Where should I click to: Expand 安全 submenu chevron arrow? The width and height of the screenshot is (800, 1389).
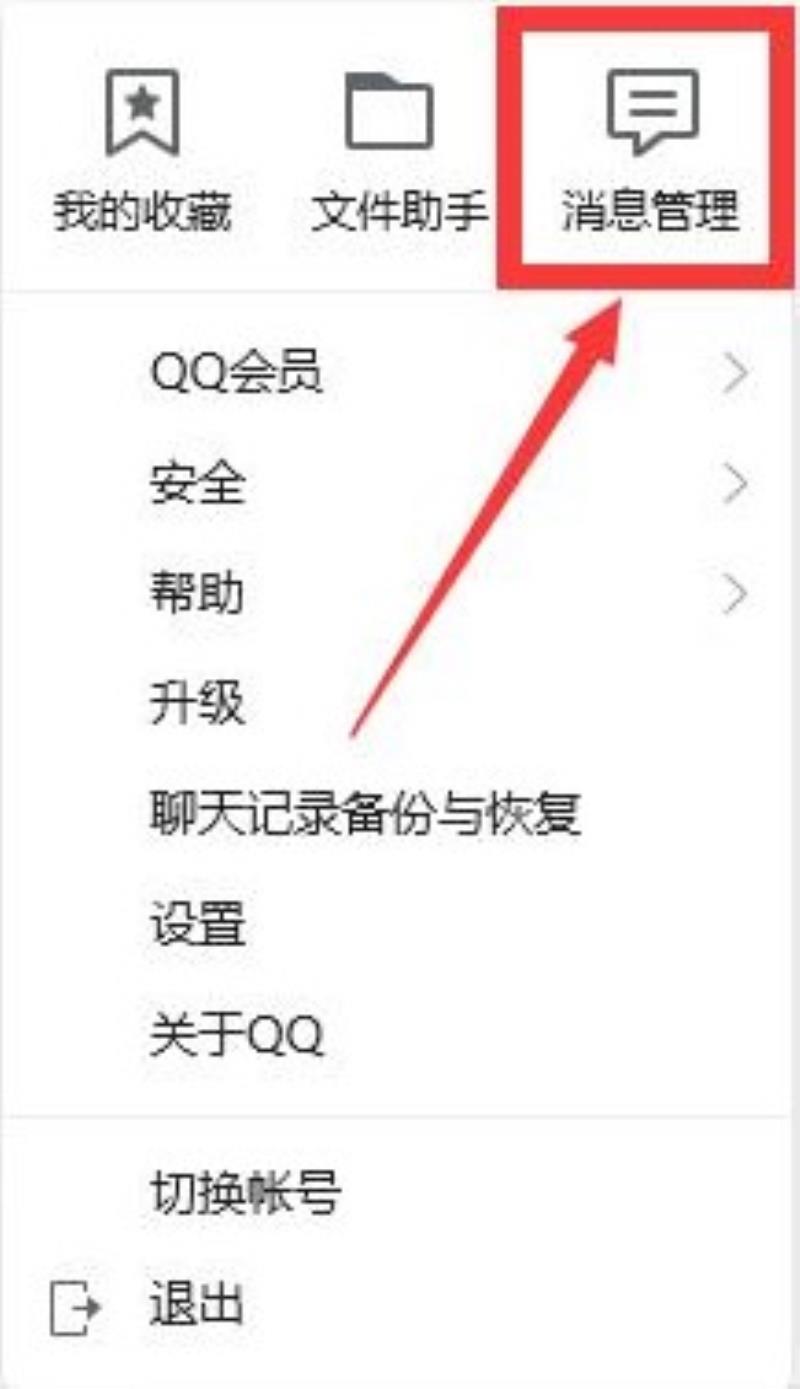(736, 485)
